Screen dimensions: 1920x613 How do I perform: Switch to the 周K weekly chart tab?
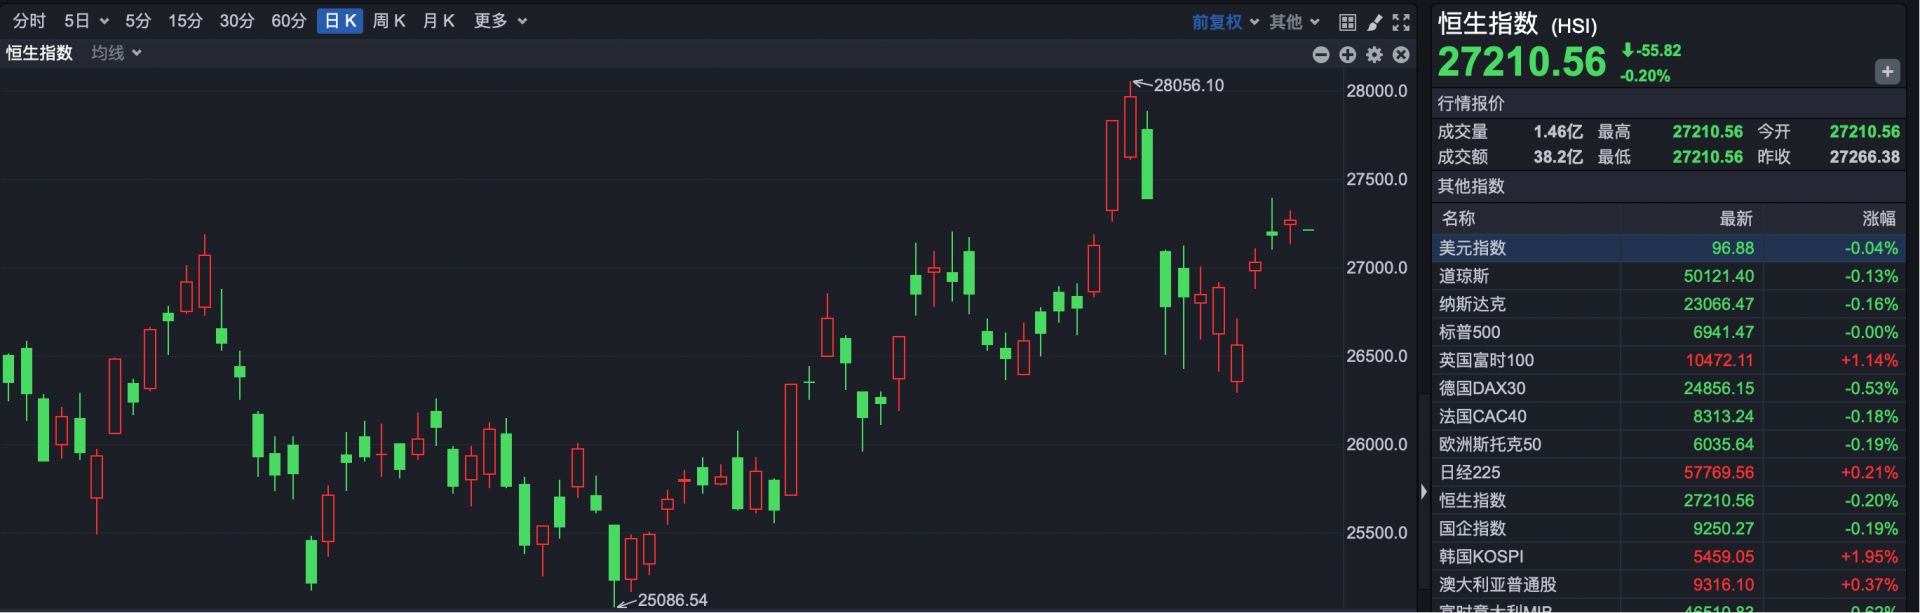(x=389, y=21)
